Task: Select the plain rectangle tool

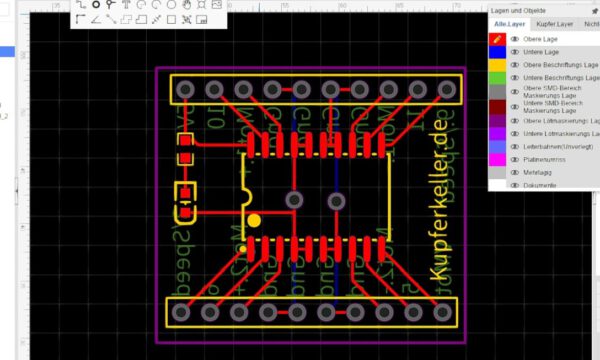Action: (x=171, y=19)
